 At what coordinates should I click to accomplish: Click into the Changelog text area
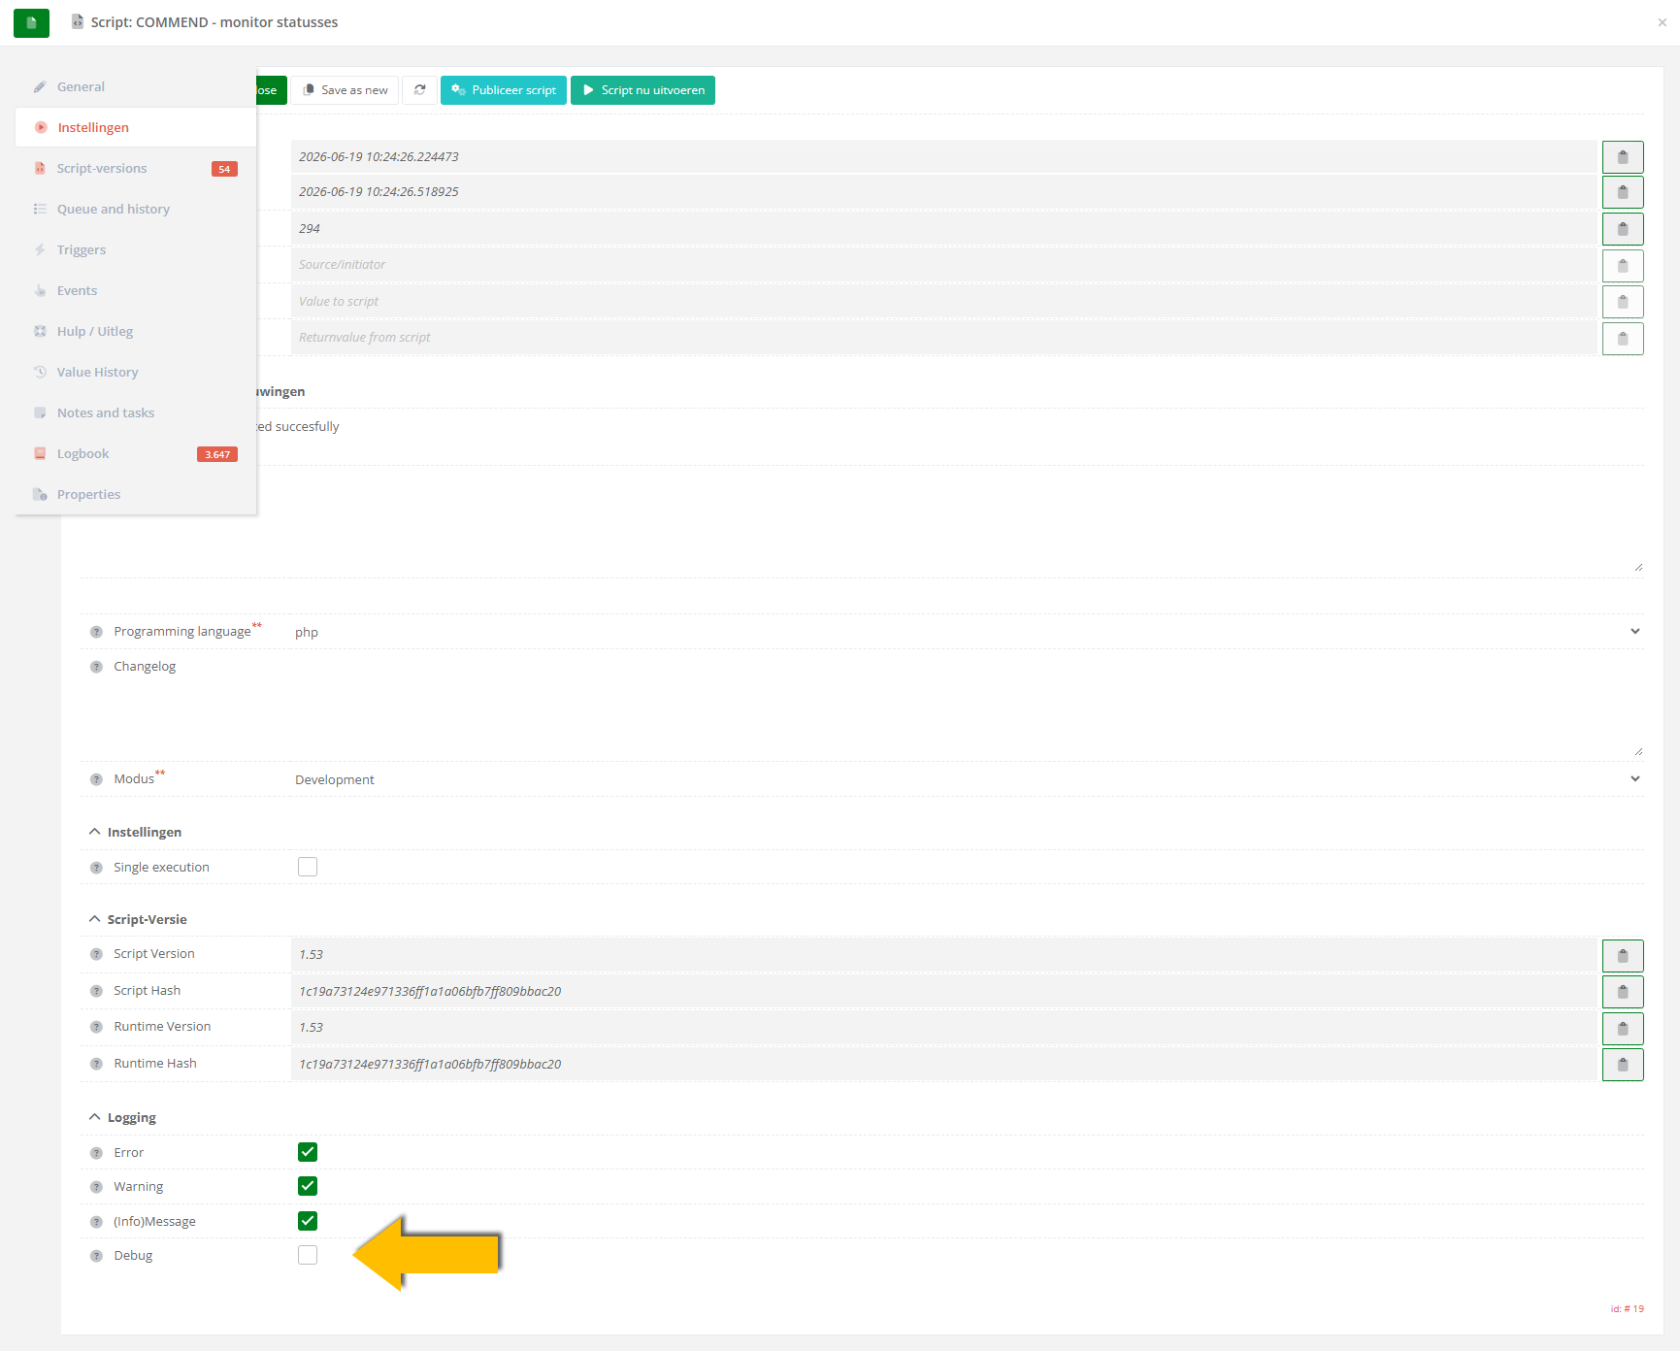coord(967,705)
